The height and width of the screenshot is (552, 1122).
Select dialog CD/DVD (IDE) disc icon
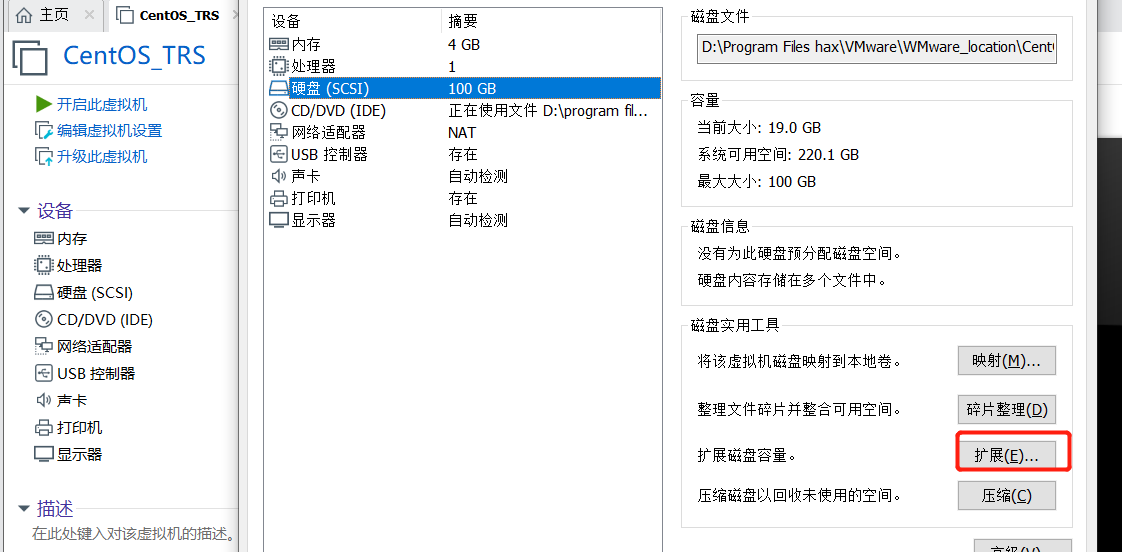click(x=278, y=110)
